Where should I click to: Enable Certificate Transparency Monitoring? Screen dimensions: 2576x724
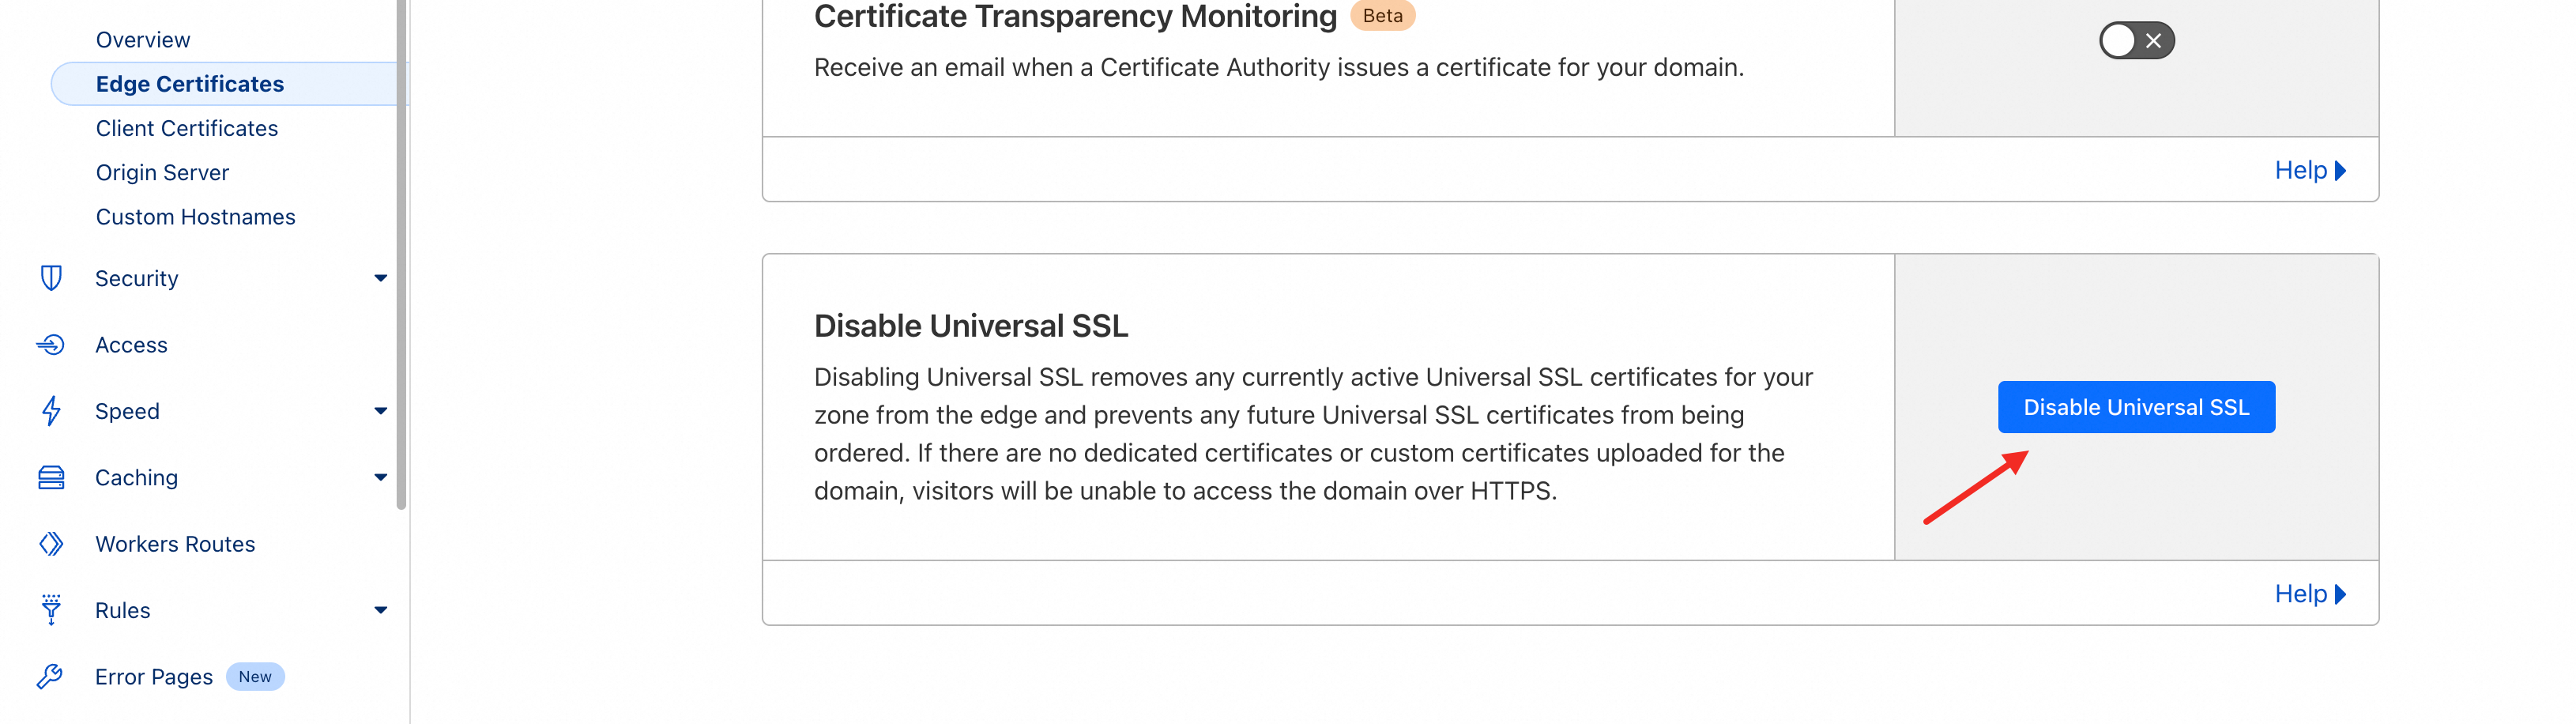2136,41
